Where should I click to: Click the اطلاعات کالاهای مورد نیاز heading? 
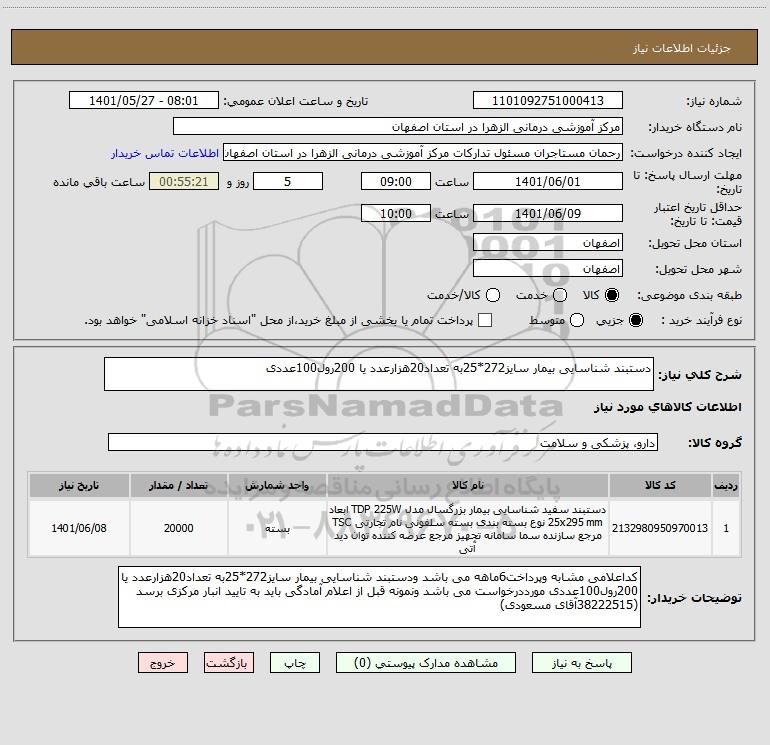[668, 407]
